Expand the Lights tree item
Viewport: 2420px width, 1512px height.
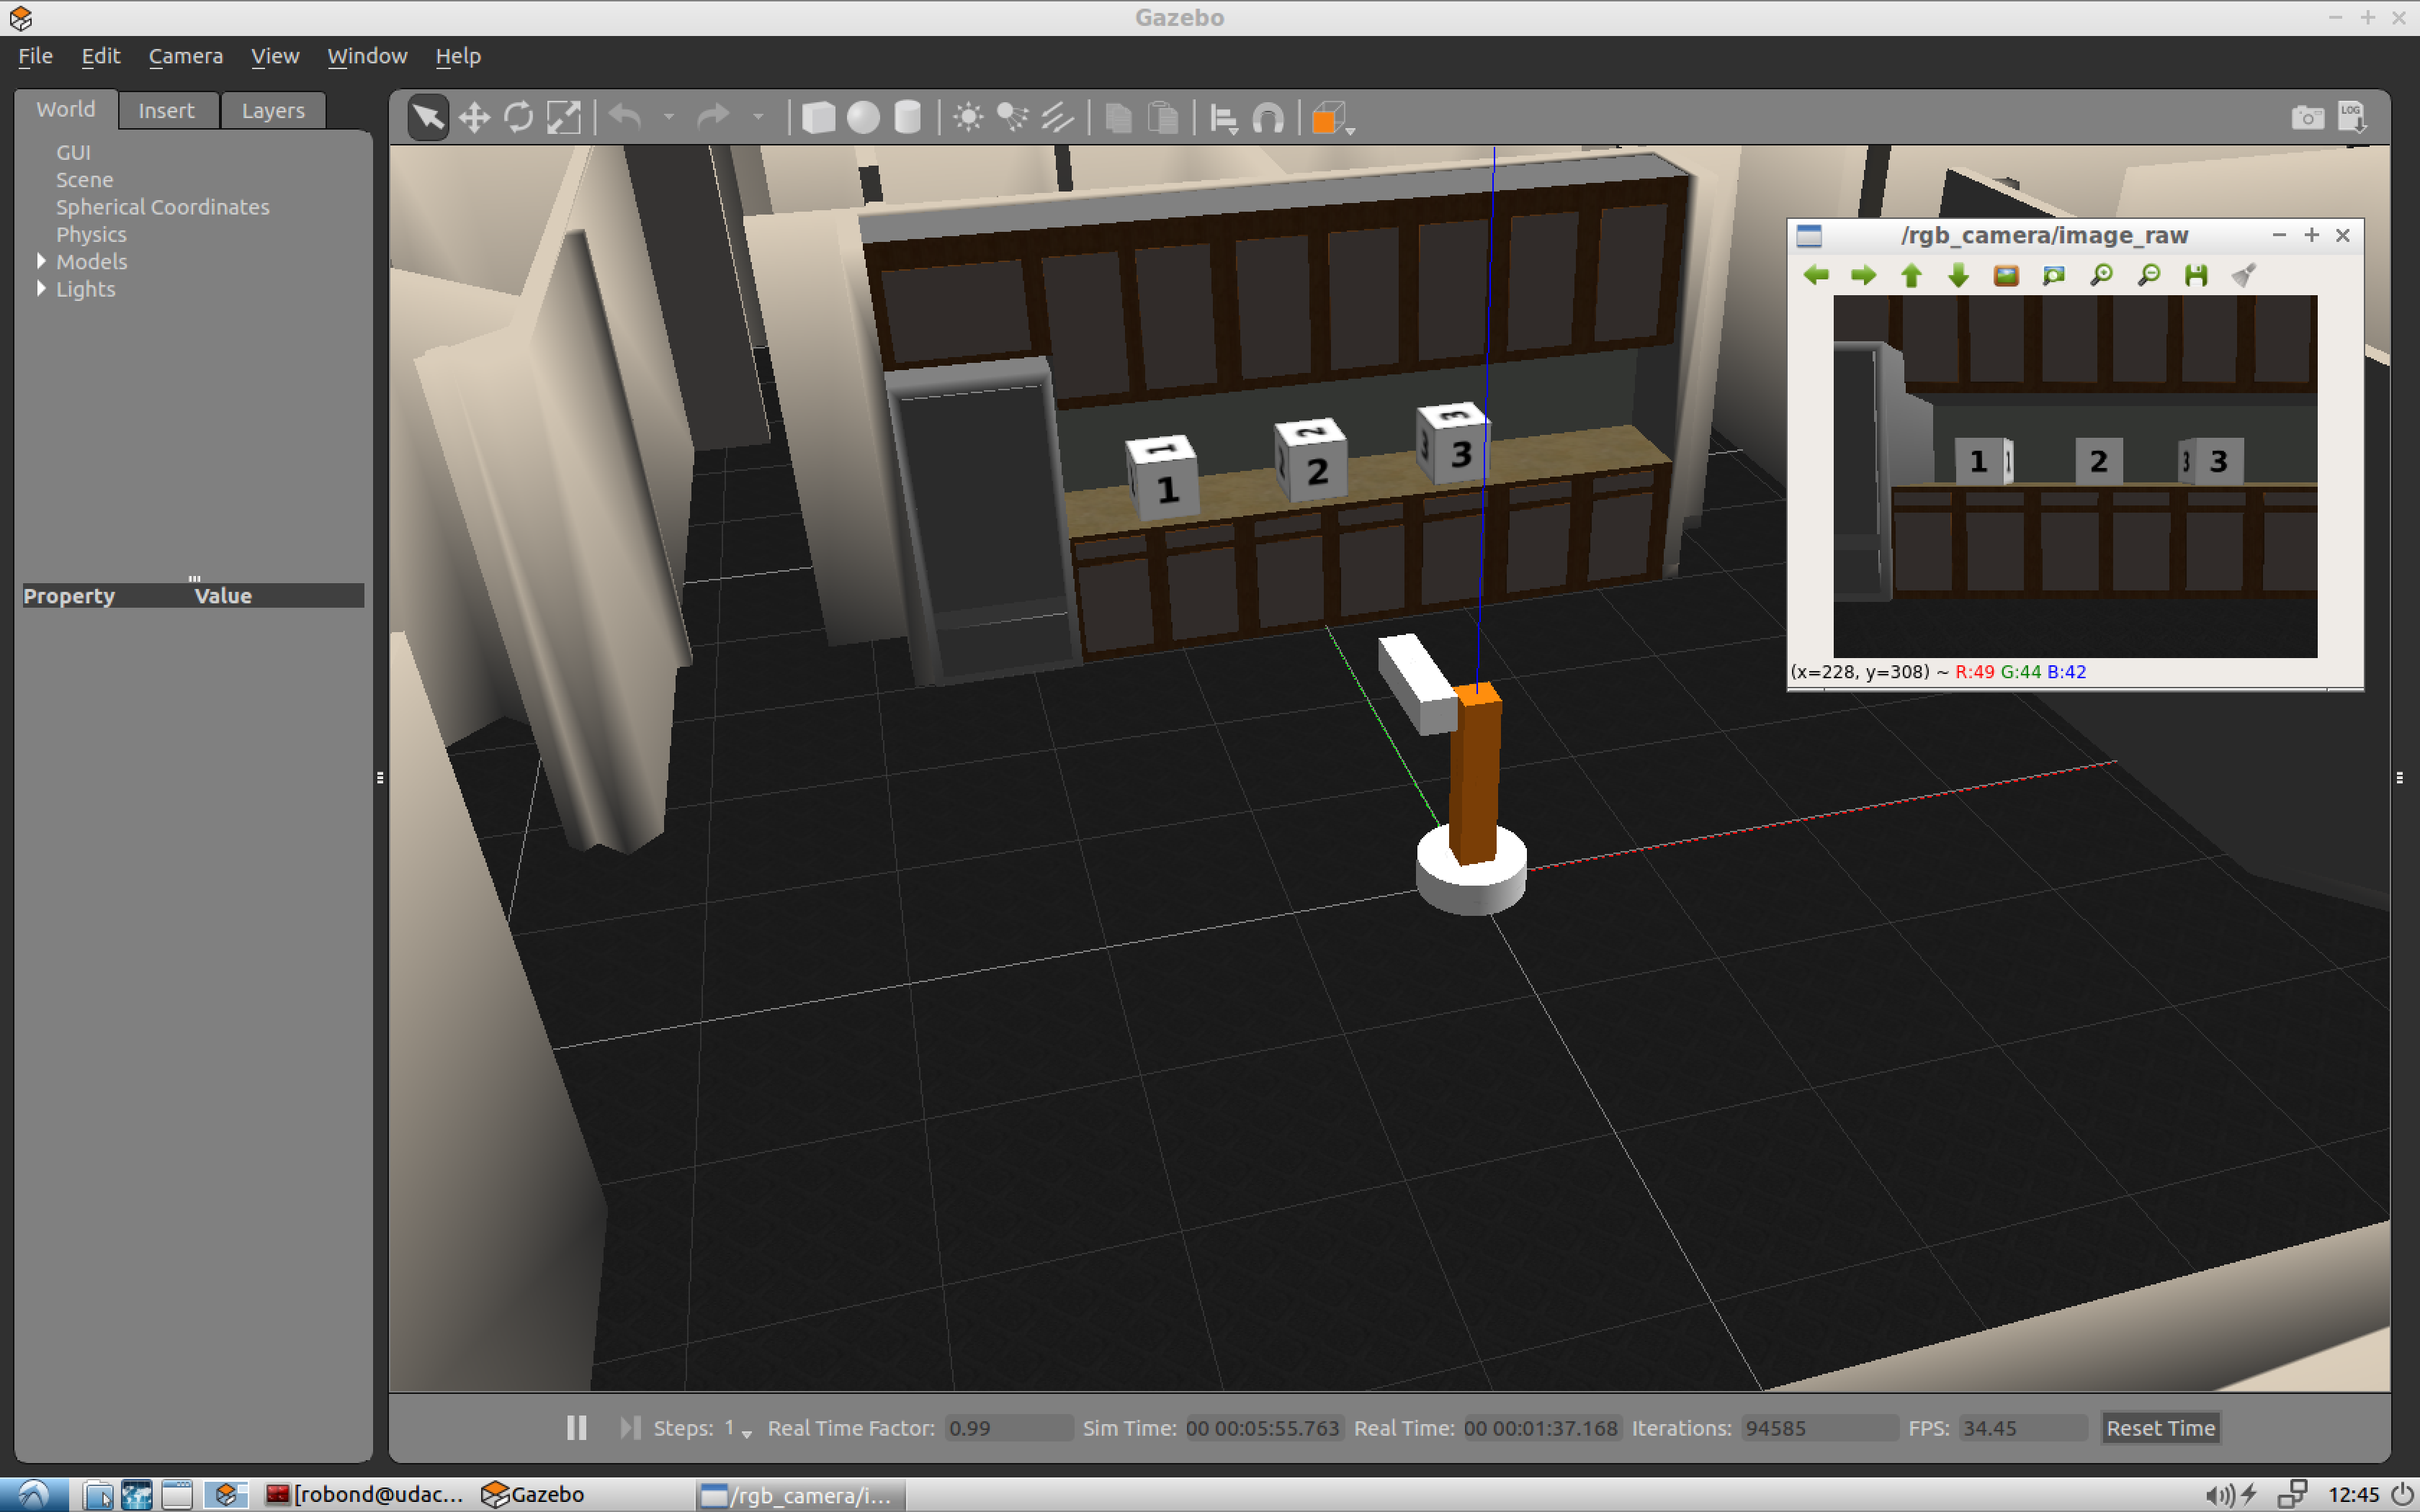[41, 288]
